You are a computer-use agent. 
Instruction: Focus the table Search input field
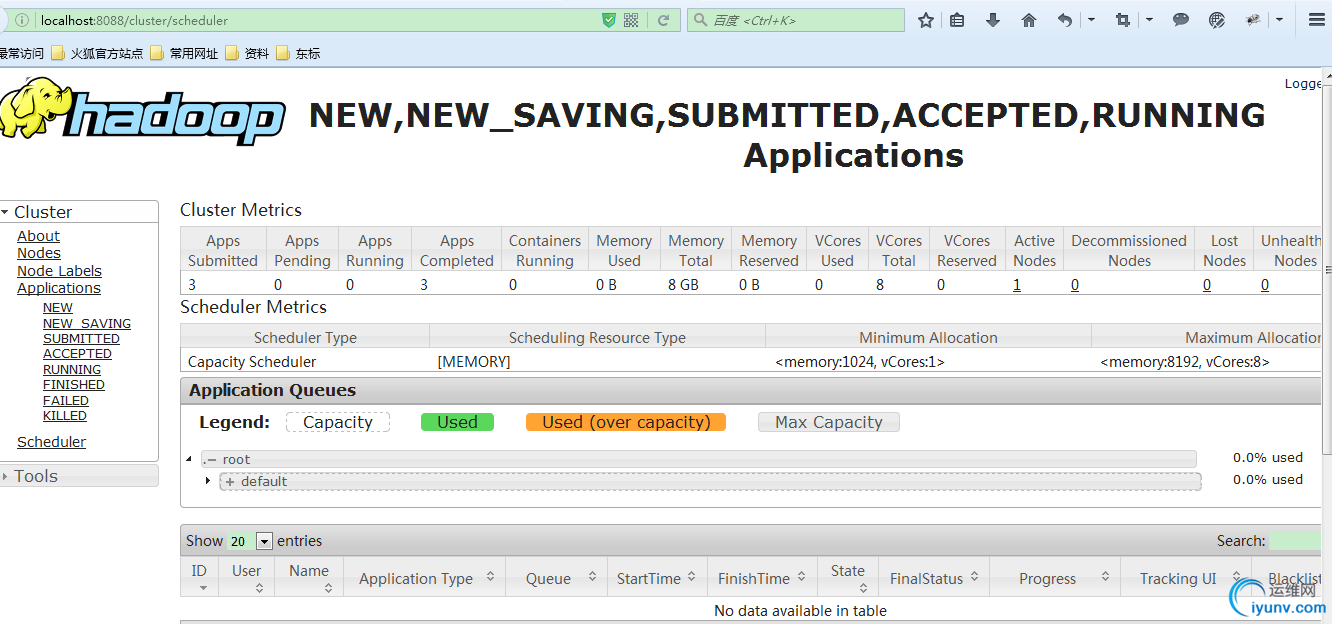tap(1296, 541)
